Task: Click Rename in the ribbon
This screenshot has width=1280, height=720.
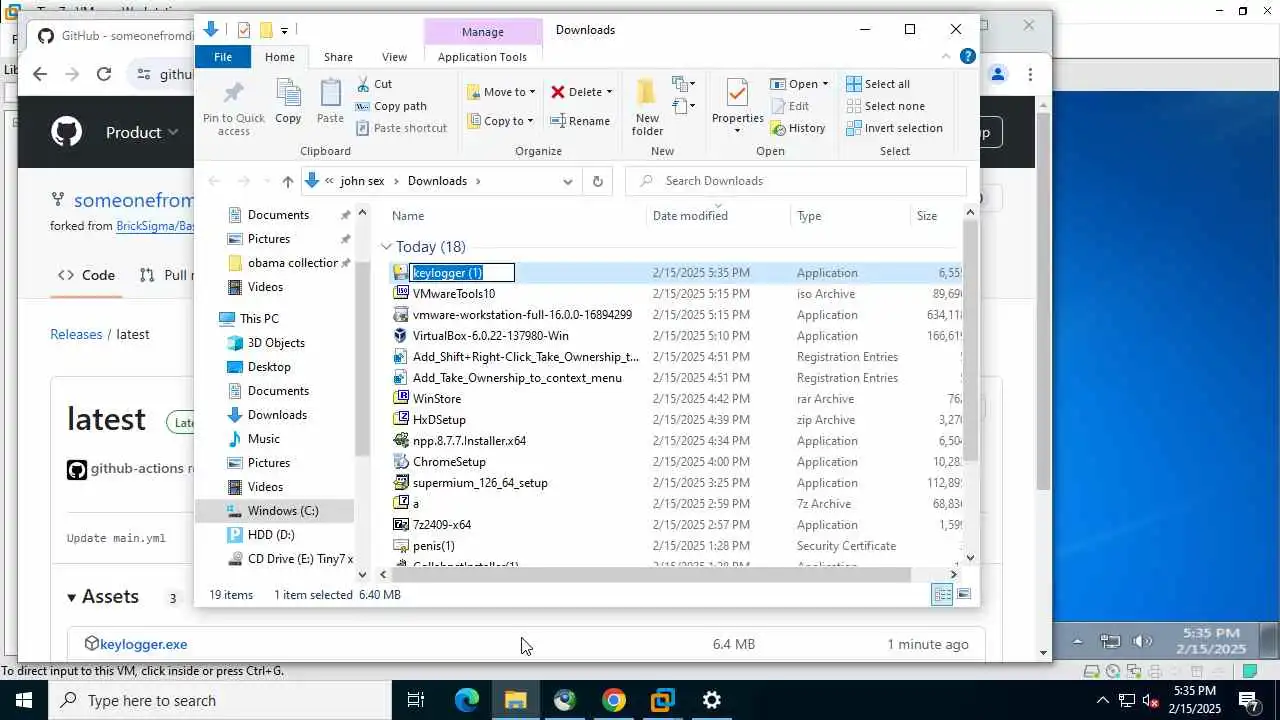Action: (579, 121)
